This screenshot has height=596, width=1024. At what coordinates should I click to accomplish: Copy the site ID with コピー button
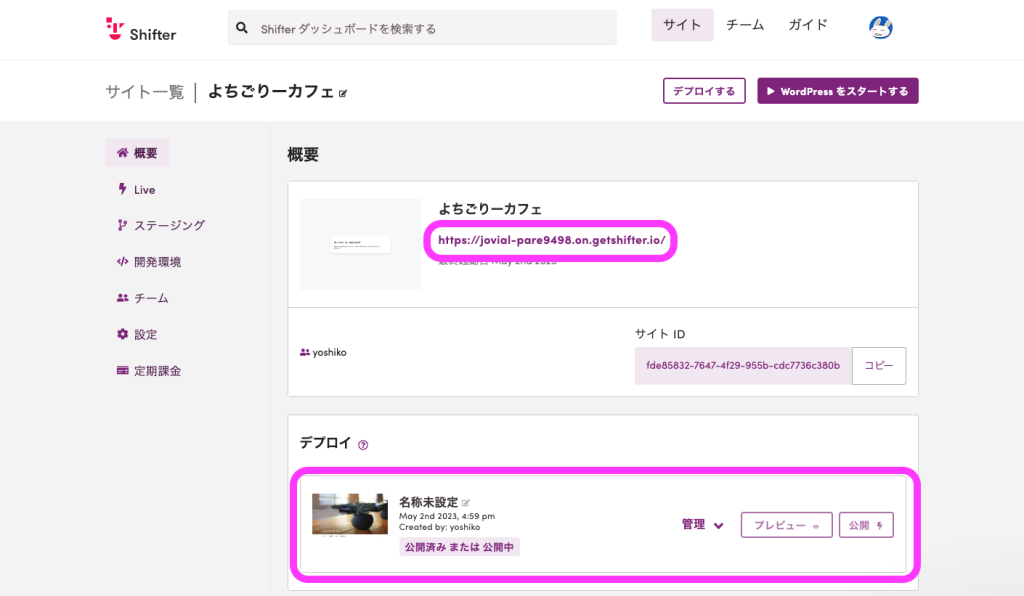[879, 366]
